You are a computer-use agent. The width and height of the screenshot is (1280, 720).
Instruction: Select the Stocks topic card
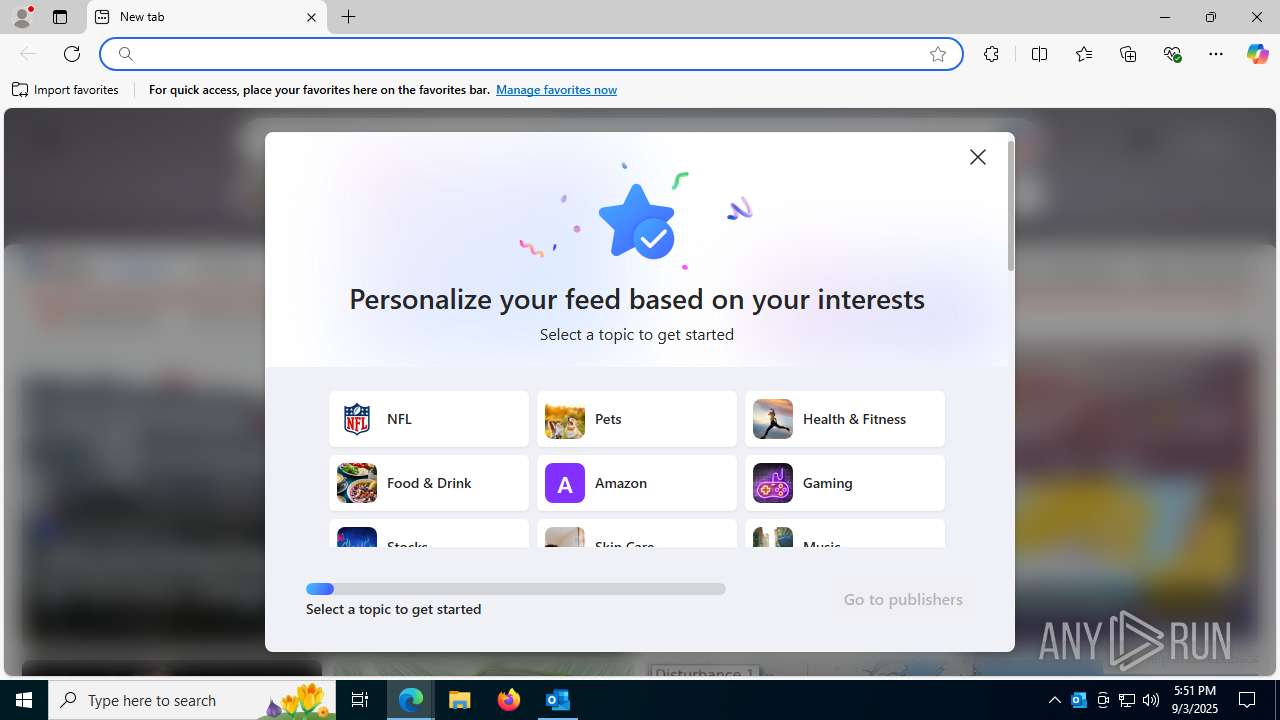click(x=429, y=534)
